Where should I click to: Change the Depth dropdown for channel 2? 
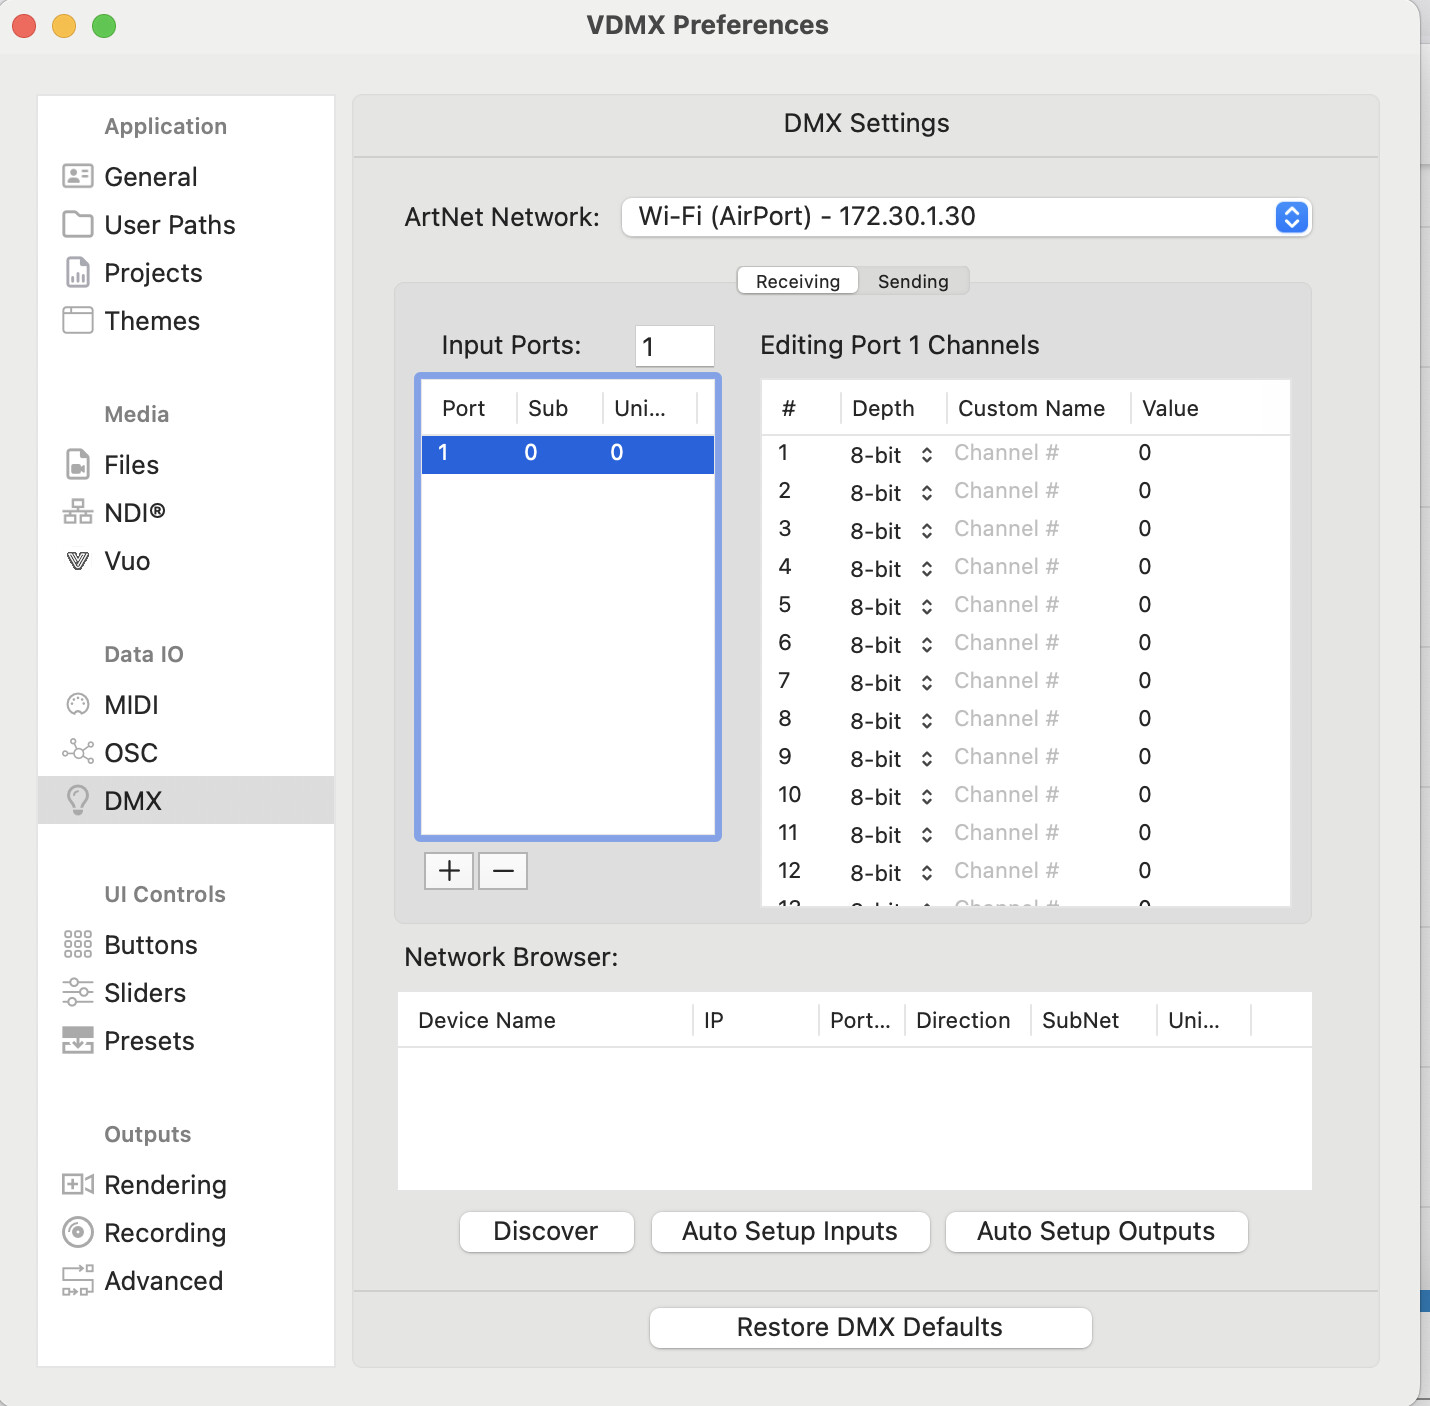pos(892,493)
